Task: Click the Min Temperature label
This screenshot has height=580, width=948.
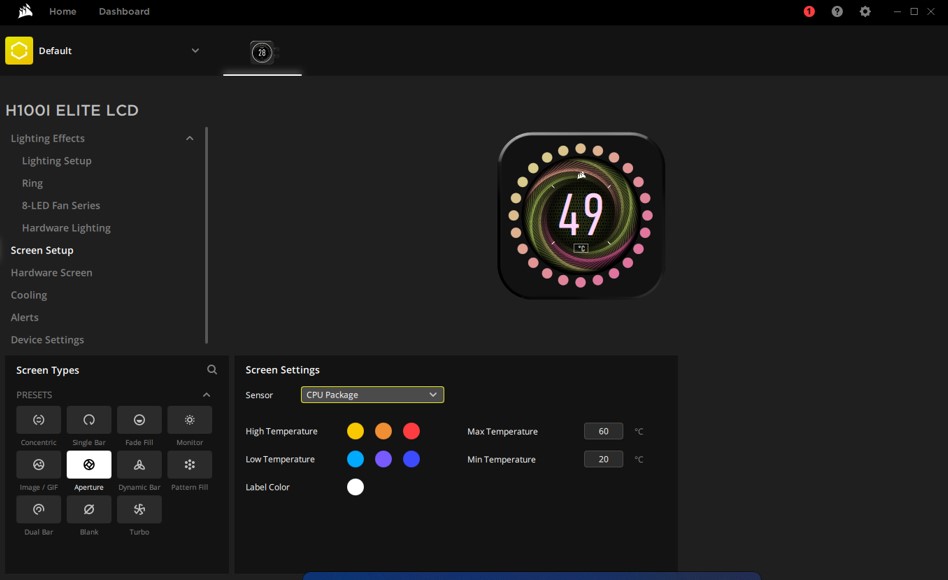Action: click(501, 459)
